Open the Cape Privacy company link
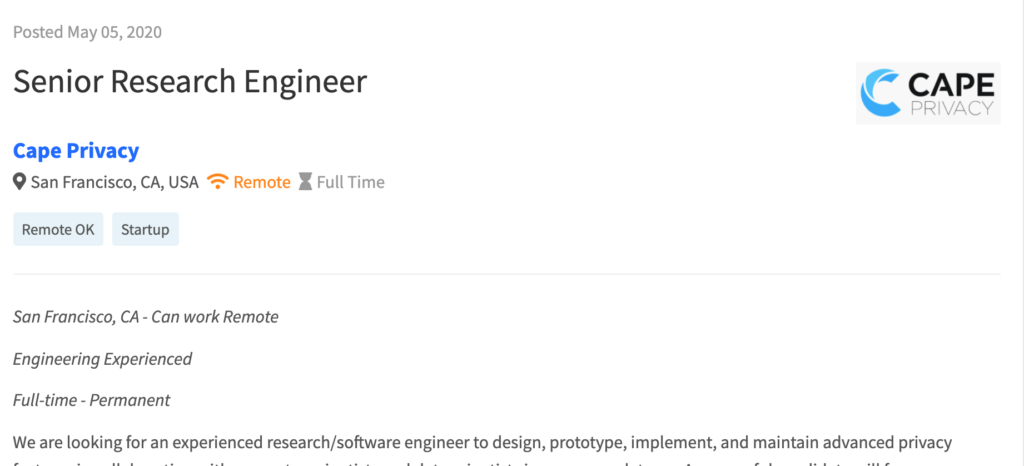This screenshot has width=1024, height=466. pyautogui.click(x=76, y=151)
